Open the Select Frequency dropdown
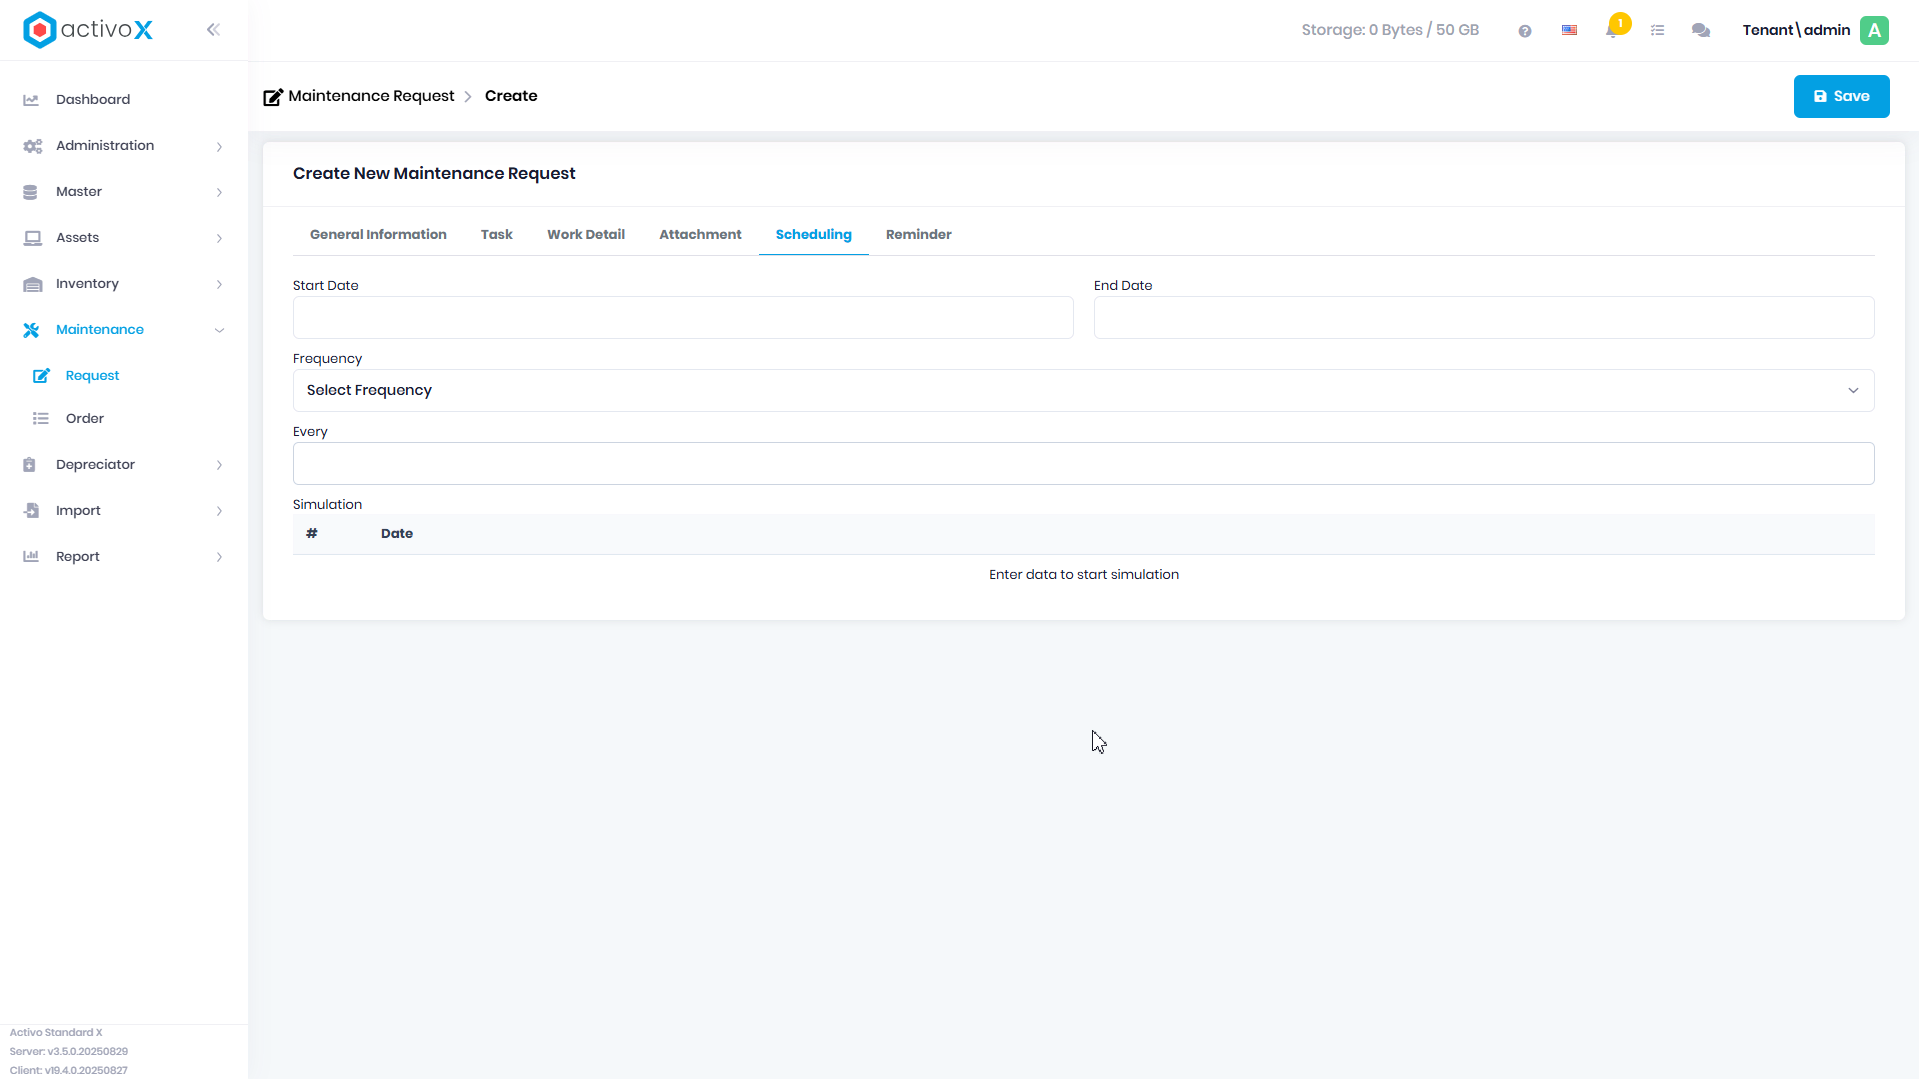This screenshot has height=1079, width=1919. click(x=1083, y=390)
